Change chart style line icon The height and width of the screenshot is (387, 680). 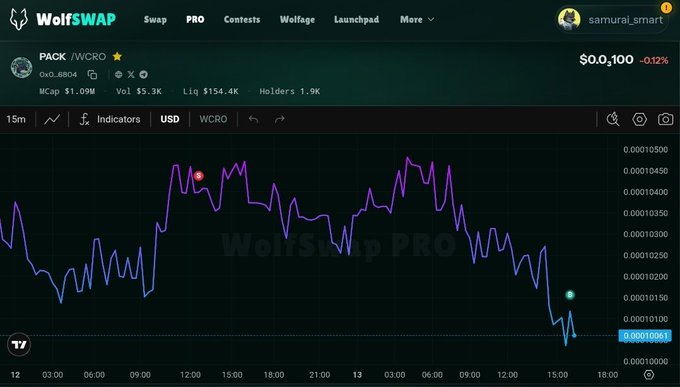[x=52, y=119]
